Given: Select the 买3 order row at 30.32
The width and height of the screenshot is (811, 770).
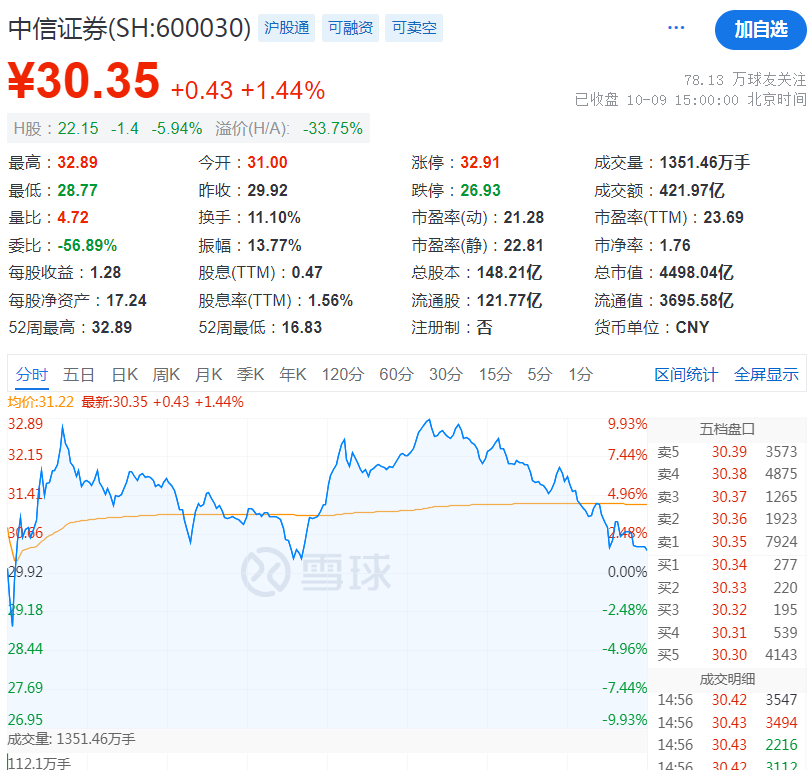Looking at the screenshot, I should tap(727, 610).
